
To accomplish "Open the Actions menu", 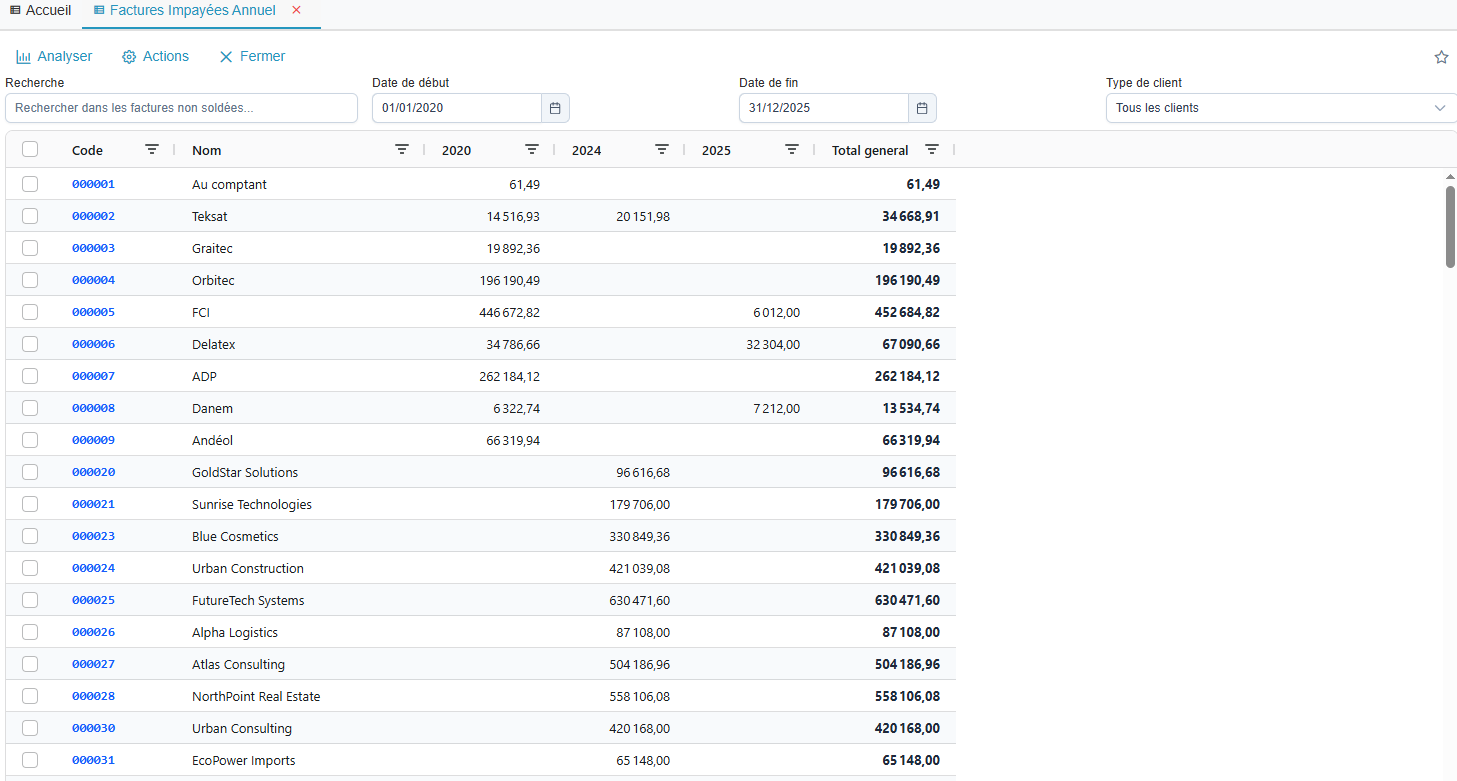I will 155,57.
